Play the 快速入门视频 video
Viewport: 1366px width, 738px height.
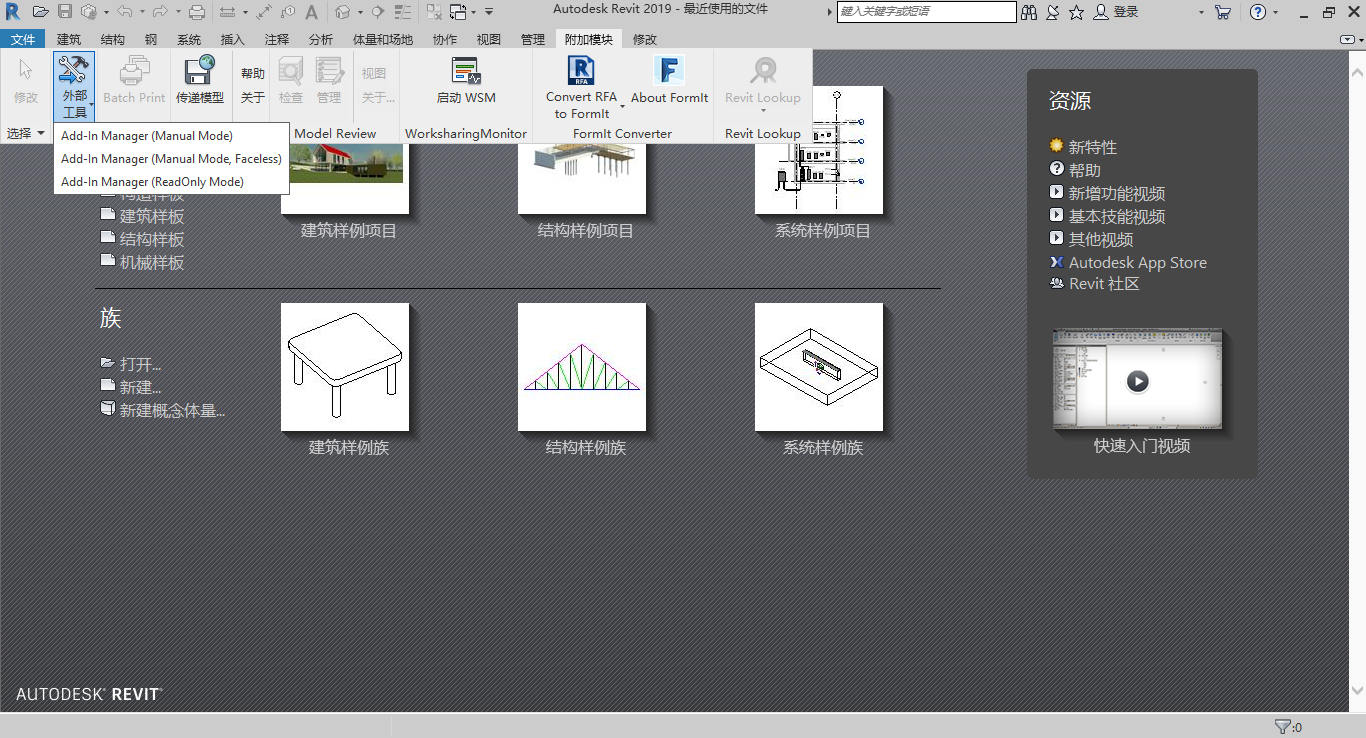(x=1138, y=380)
